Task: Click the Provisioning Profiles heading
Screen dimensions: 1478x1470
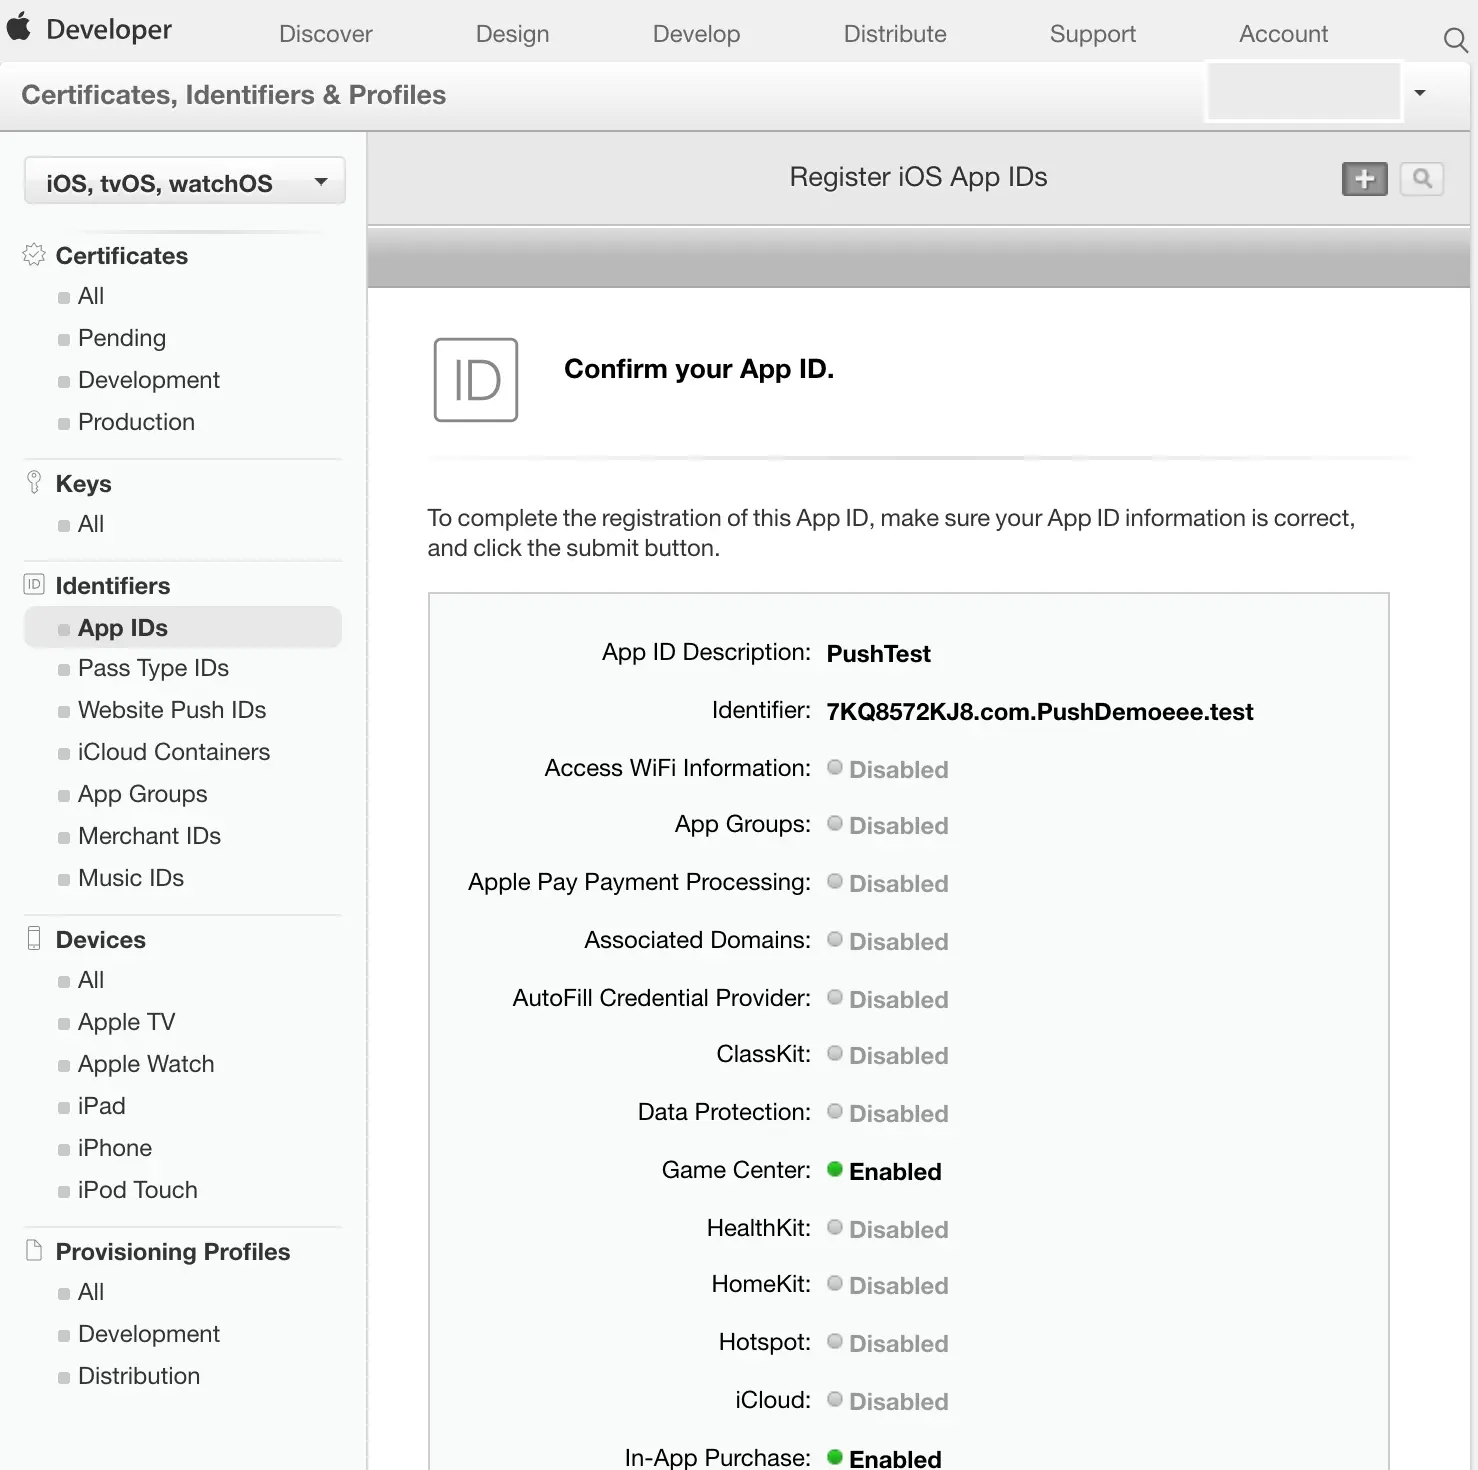Action: (x=173, y=1252)
